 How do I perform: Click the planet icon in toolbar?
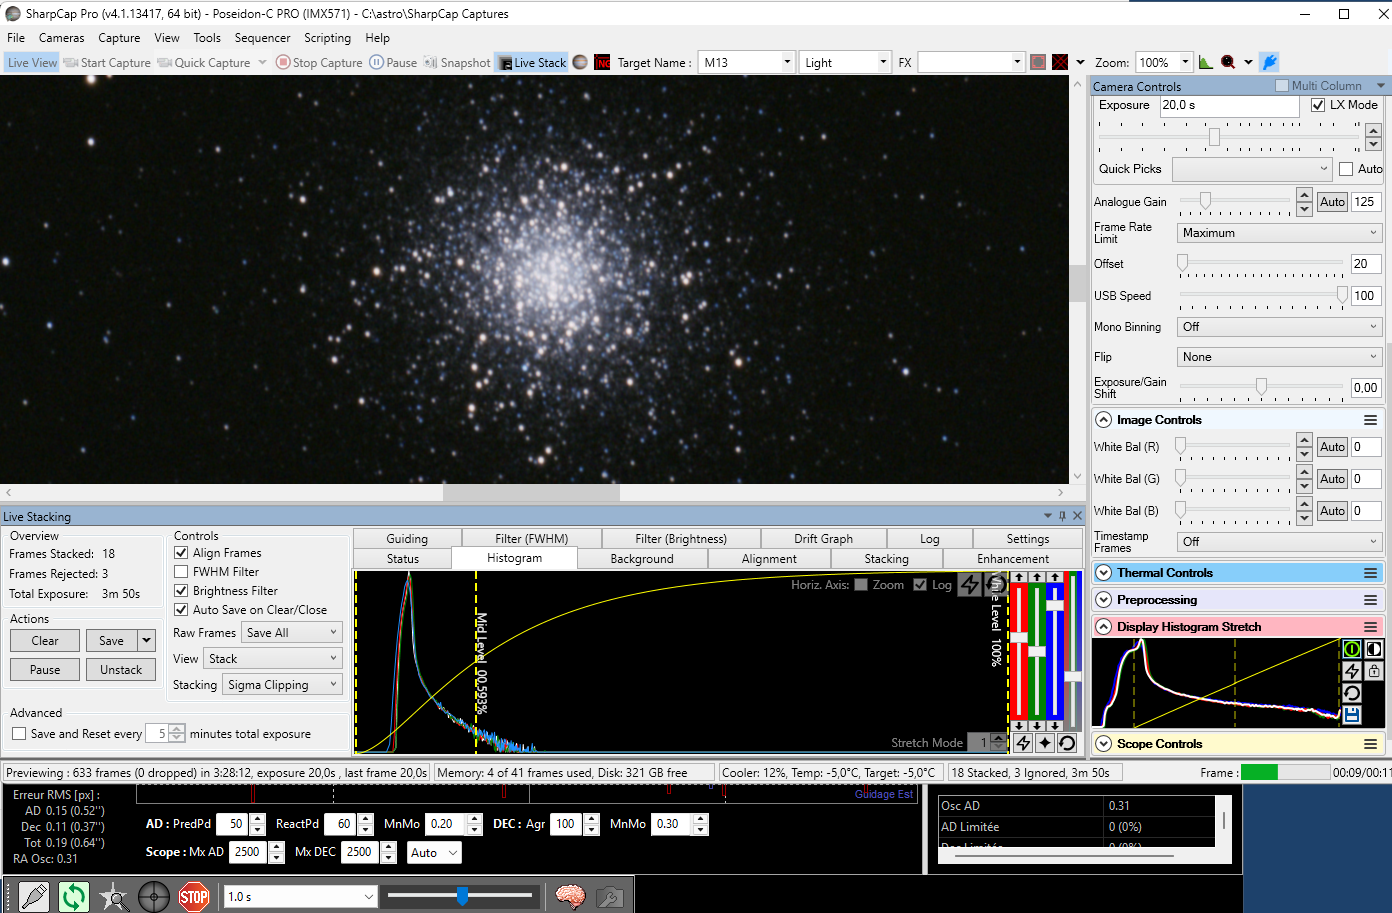coord(580,62)
